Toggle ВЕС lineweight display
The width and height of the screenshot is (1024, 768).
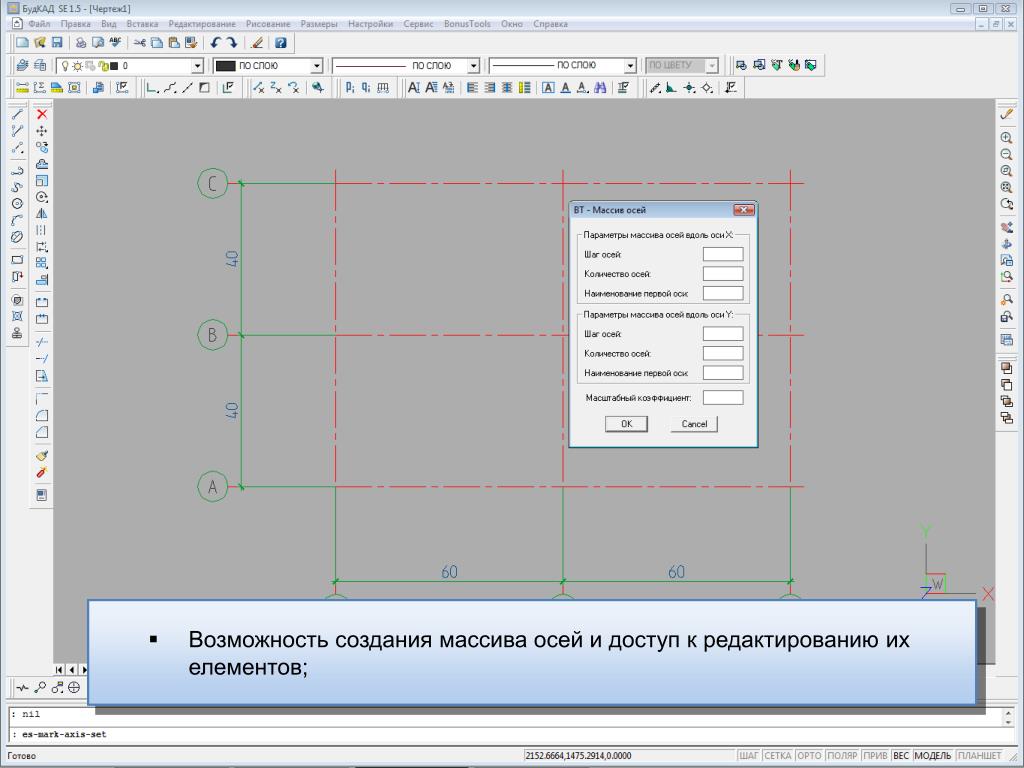901,756
